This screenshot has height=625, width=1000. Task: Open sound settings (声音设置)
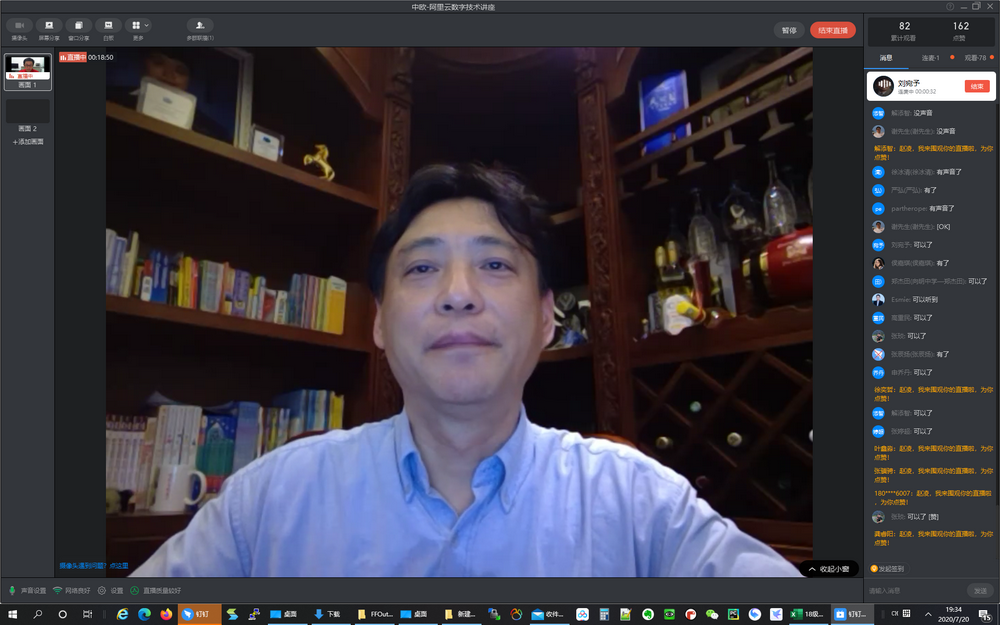(28, 590)
